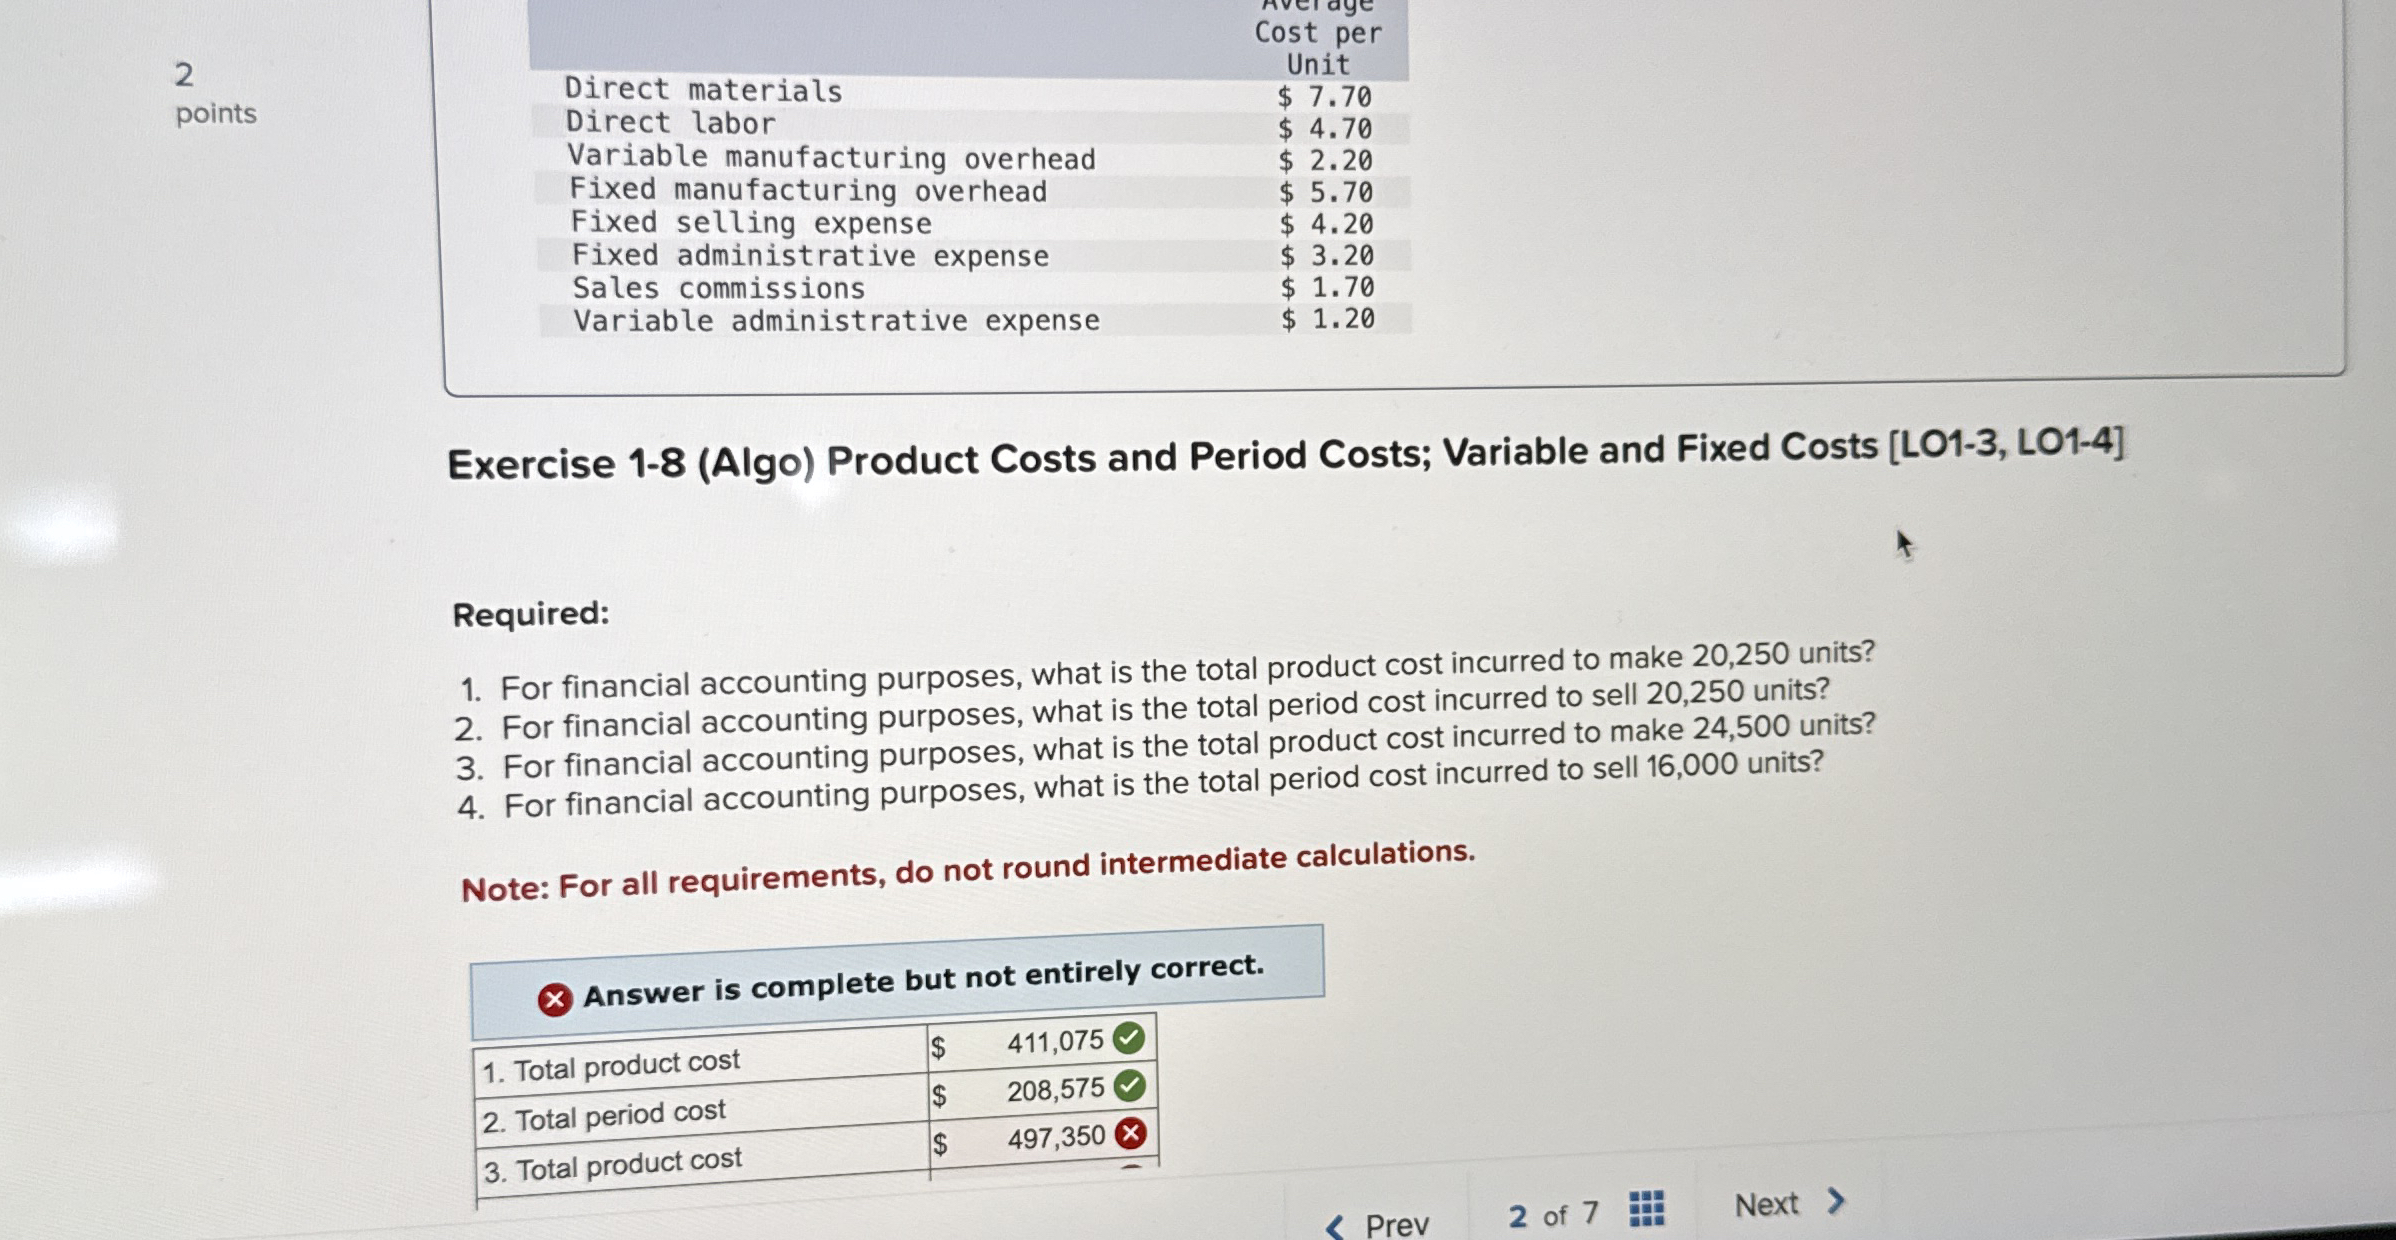Click the '2. Total period cost' row label
The height and width of the screenshot is (1240, 2396).
click(x=604, y=1115)
